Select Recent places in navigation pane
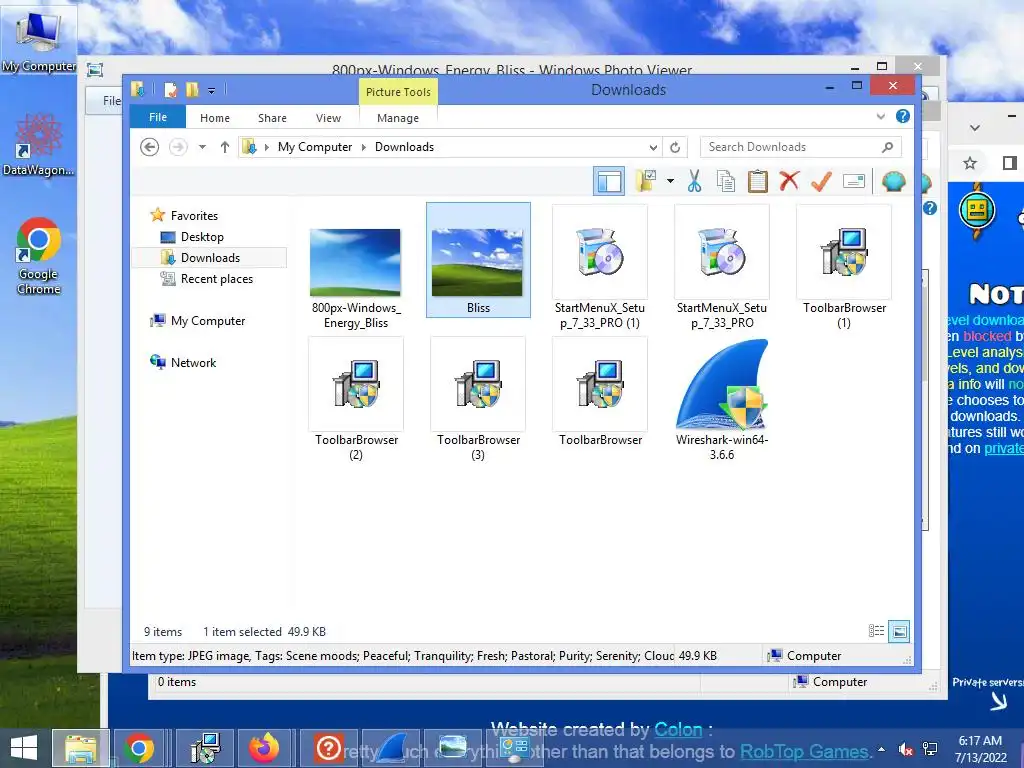The image size is (1024, 768). click(216, 279)
